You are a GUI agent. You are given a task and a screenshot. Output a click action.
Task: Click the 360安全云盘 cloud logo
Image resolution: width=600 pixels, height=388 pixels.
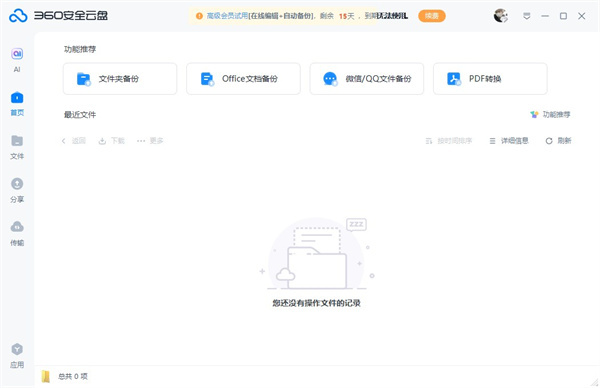tap(18, 16)
